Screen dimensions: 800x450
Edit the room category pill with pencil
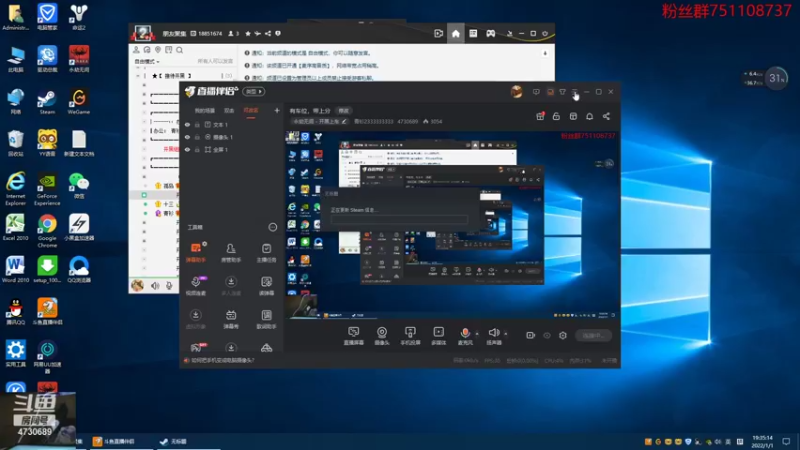click(x=320, y=121)
